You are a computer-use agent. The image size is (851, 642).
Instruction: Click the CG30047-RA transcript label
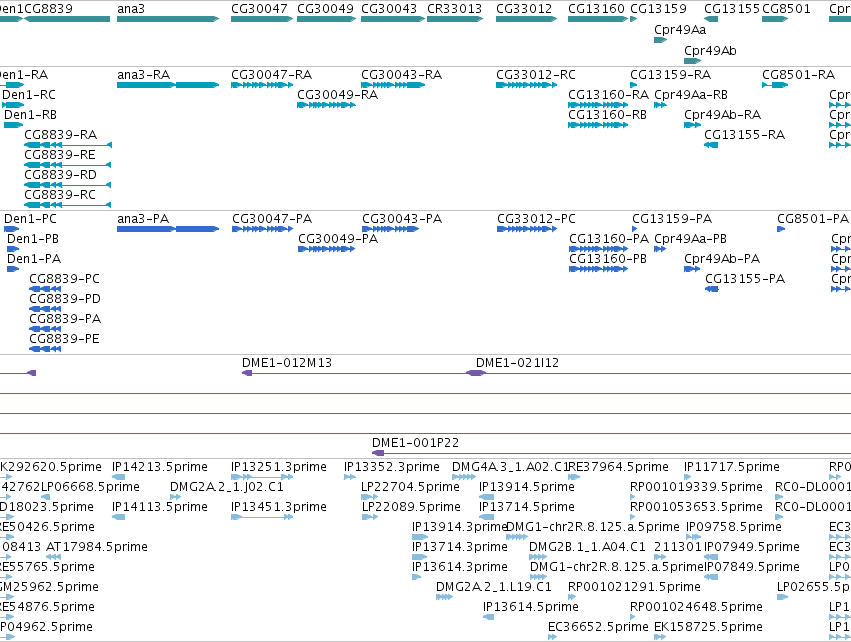[271, 75]
